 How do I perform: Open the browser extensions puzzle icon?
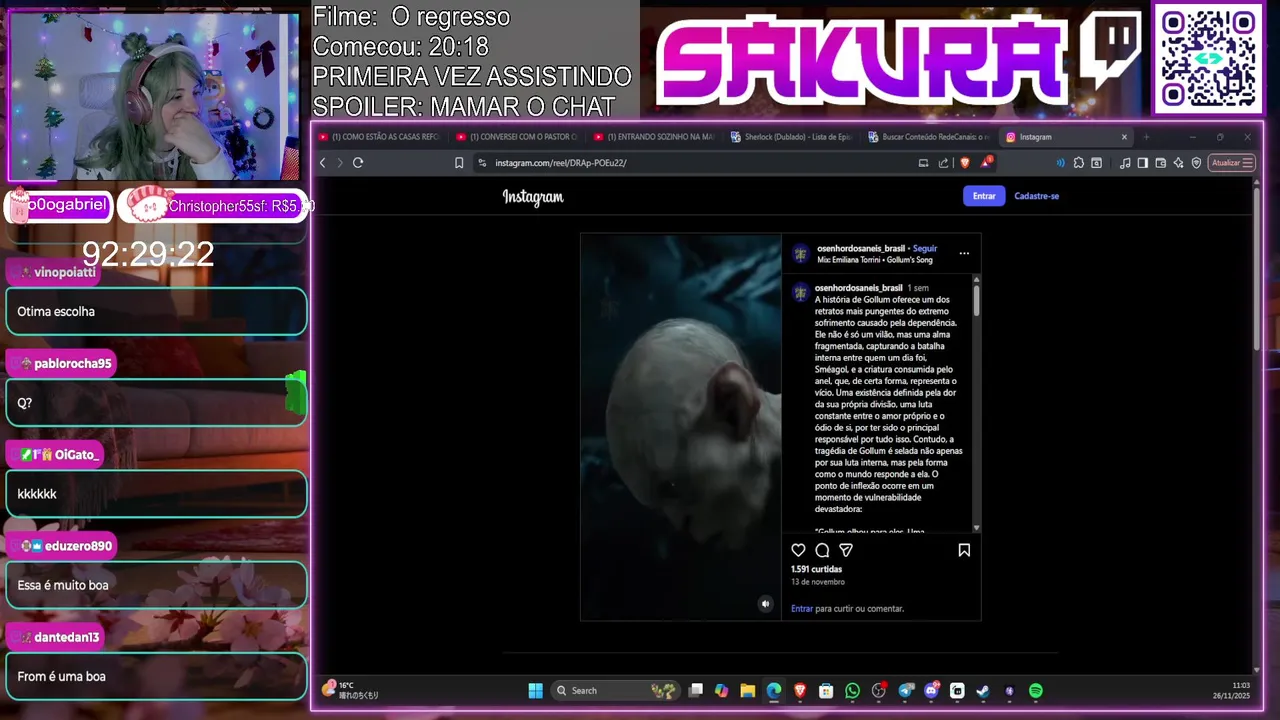pyautogui.click(x=1079, y=163)
